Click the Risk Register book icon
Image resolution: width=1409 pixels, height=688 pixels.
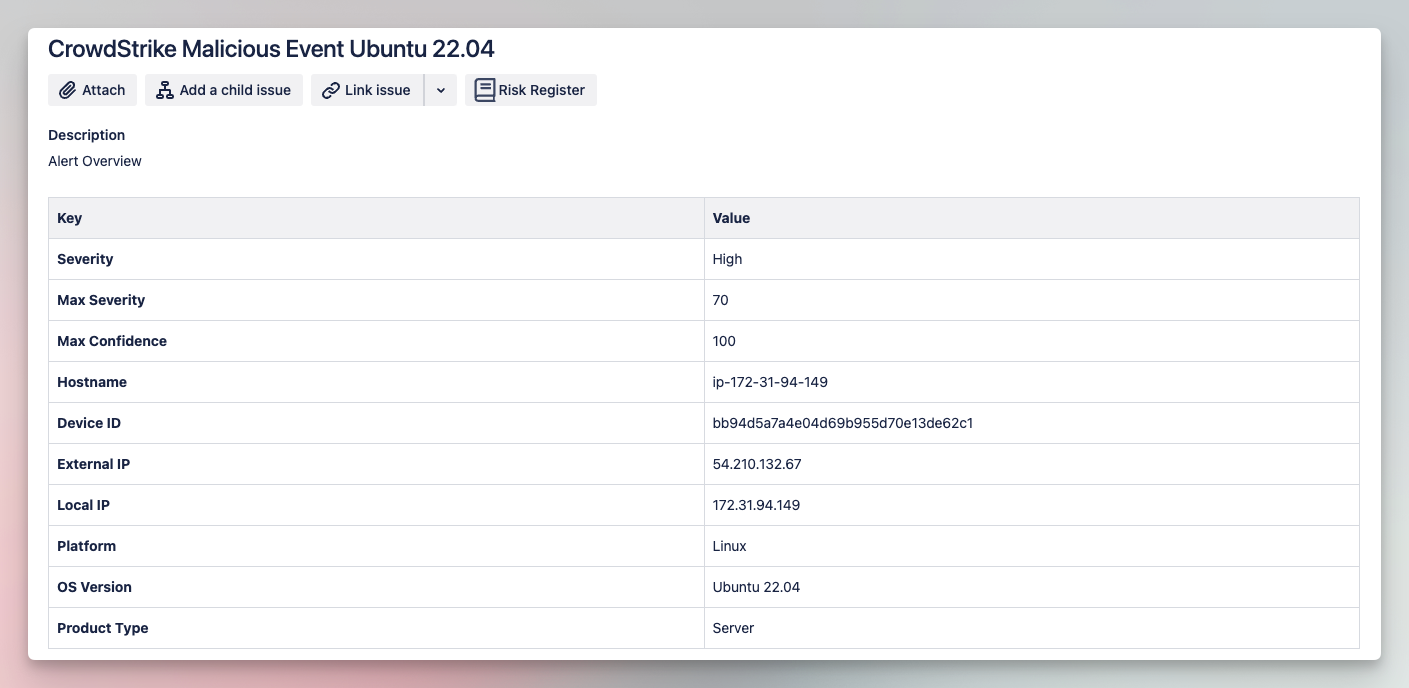click(485, 90)
